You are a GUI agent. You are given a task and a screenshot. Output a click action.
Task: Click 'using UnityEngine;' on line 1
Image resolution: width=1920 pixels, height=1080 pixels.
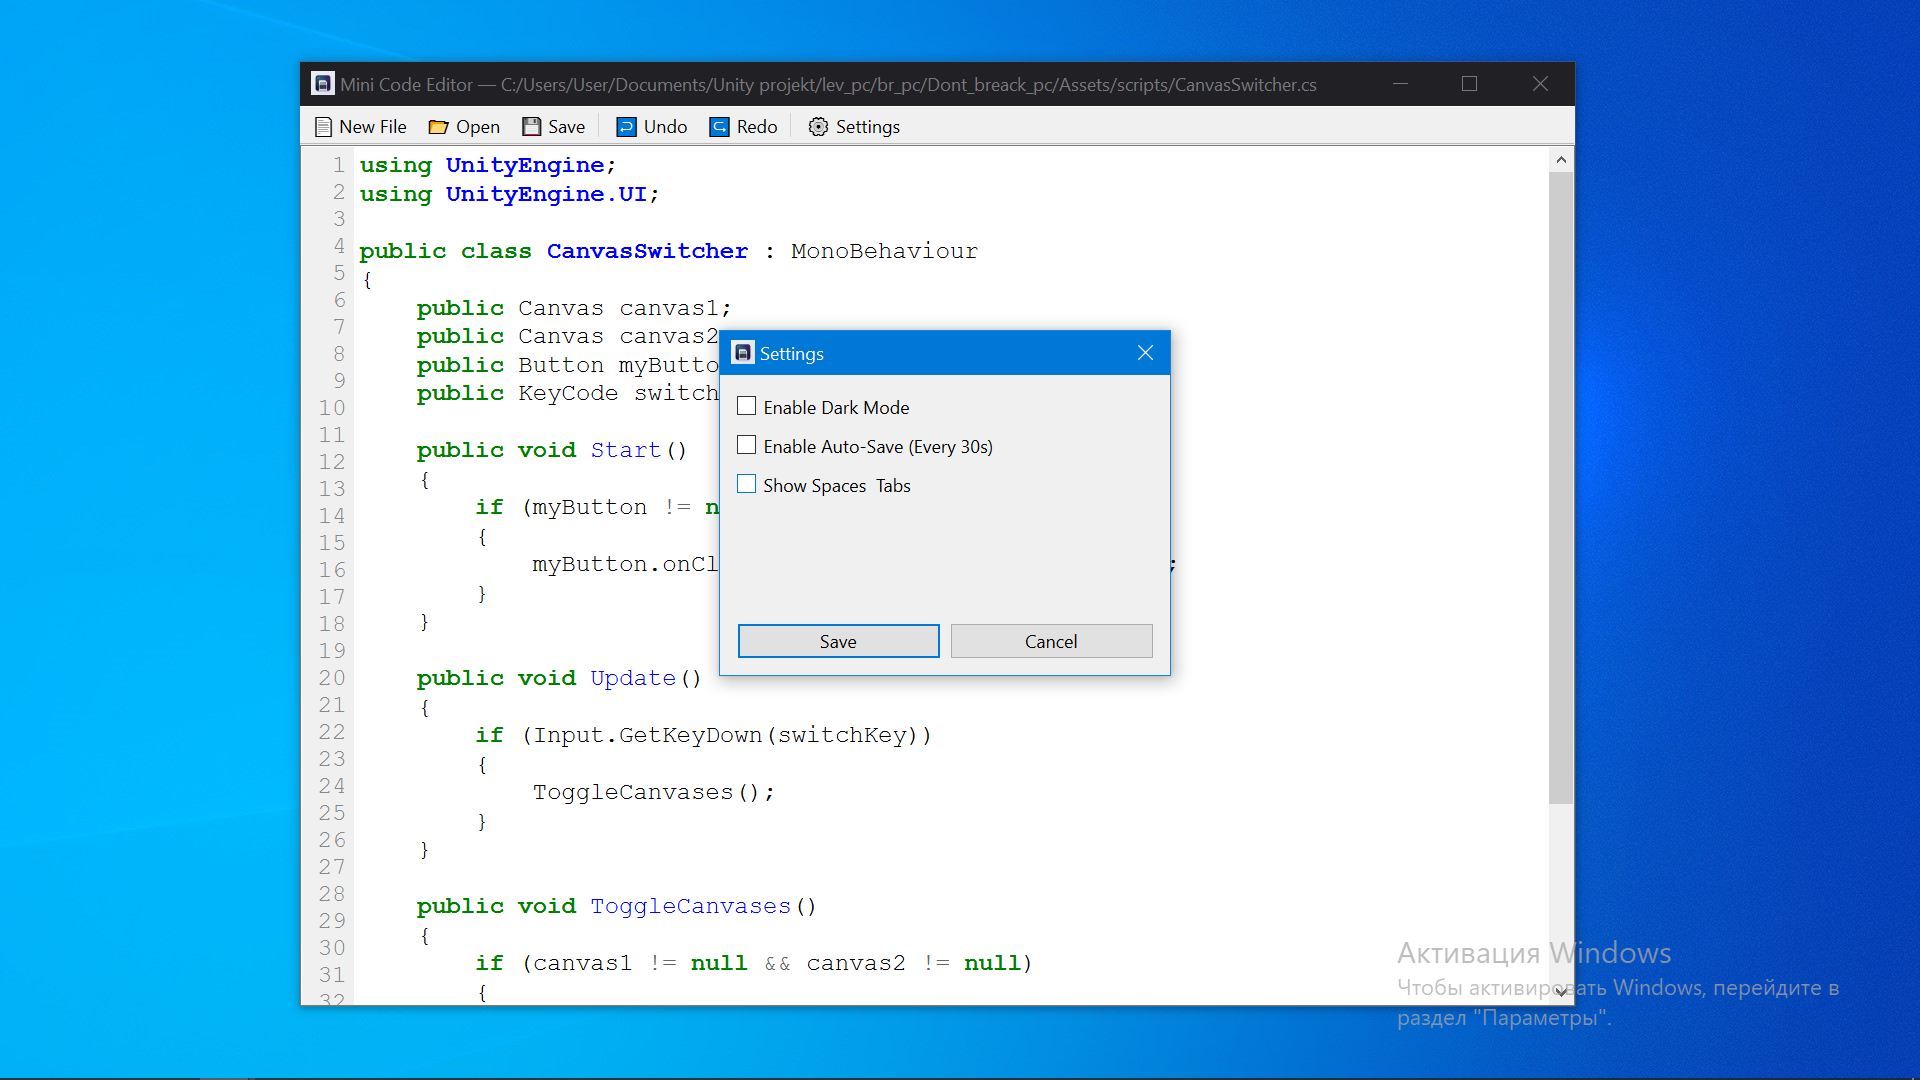[x=488, y=165]
